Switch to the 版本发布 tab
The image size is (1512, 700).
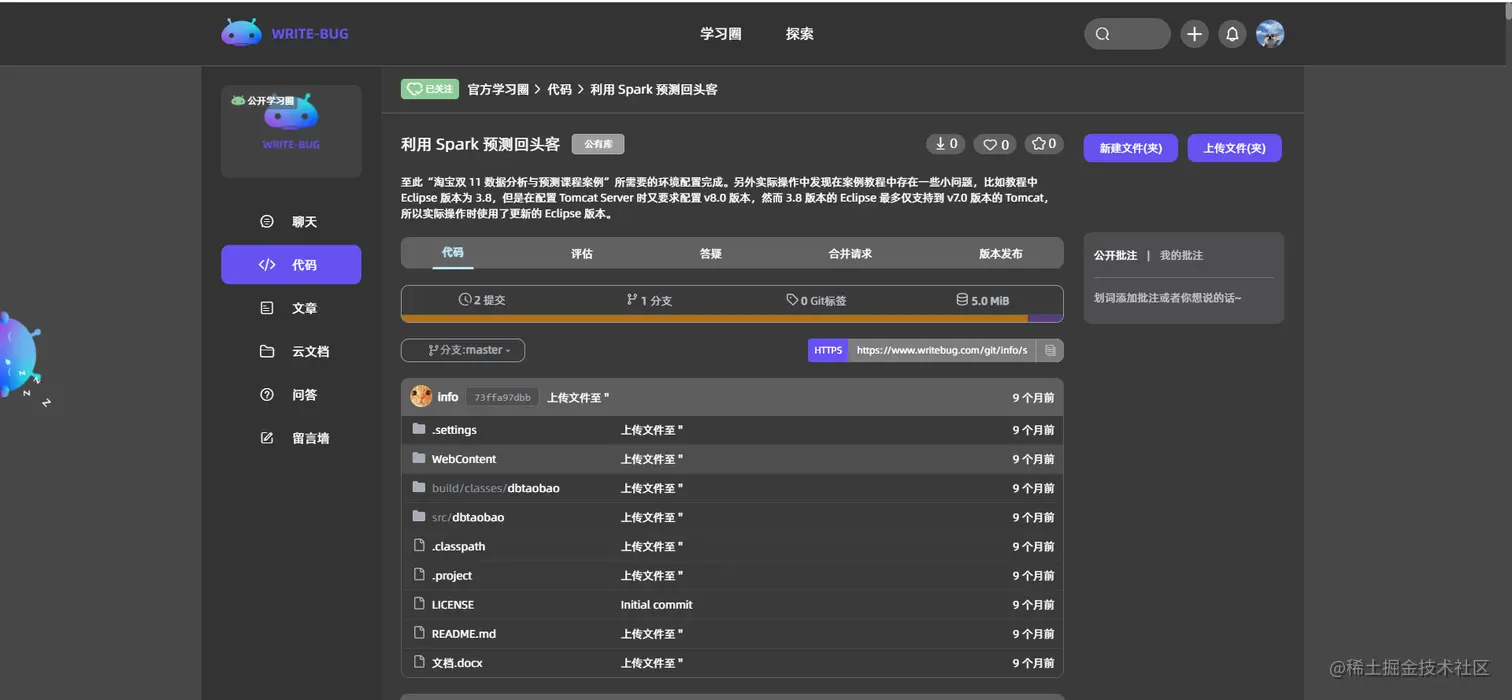click(x=1001, y=254)
